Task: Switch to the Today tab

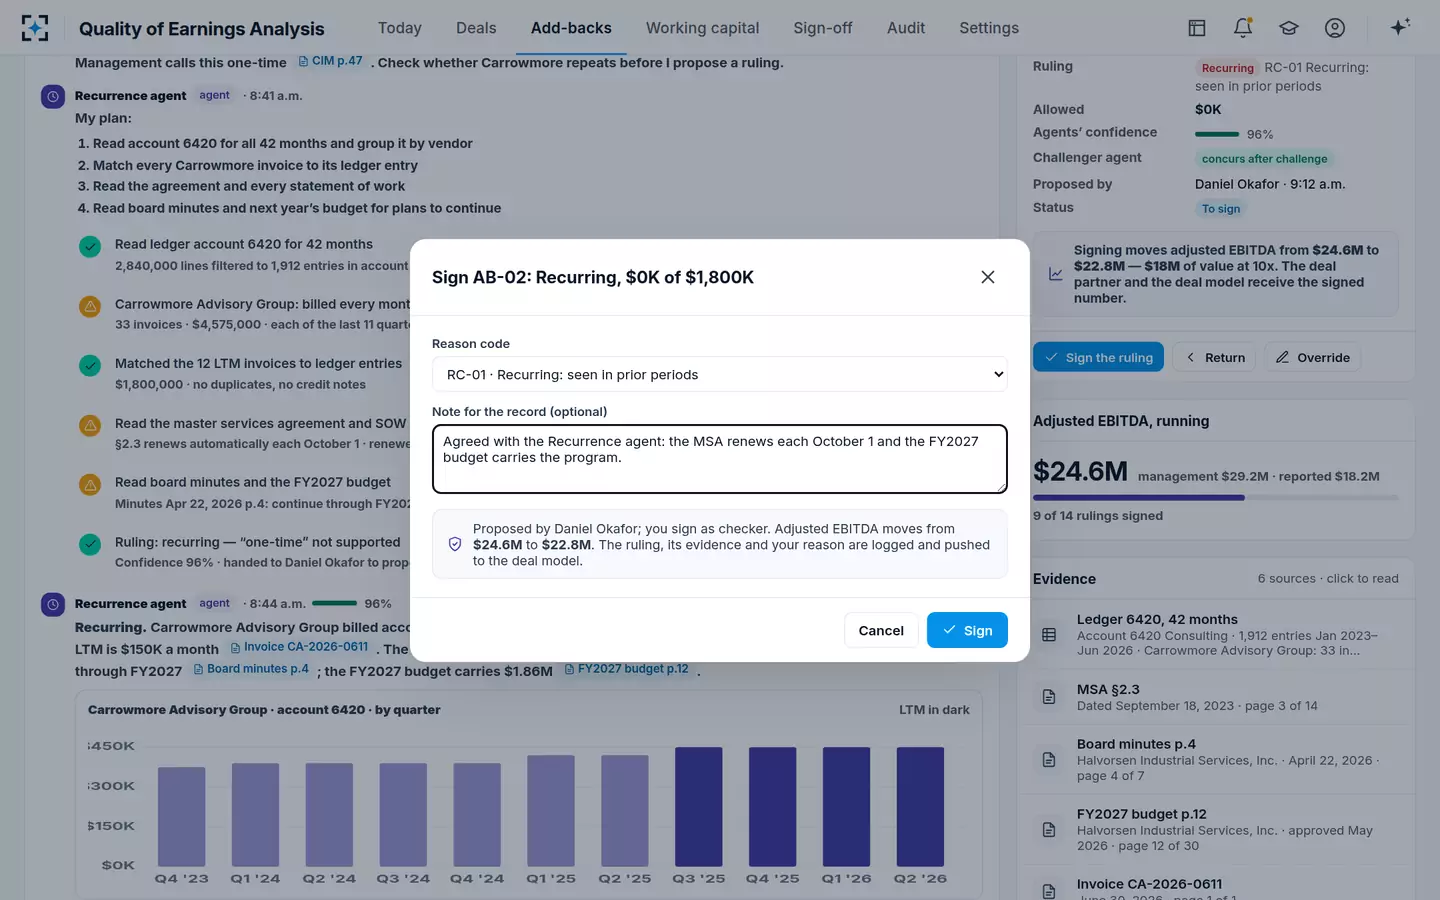Action: pos(400,28)
